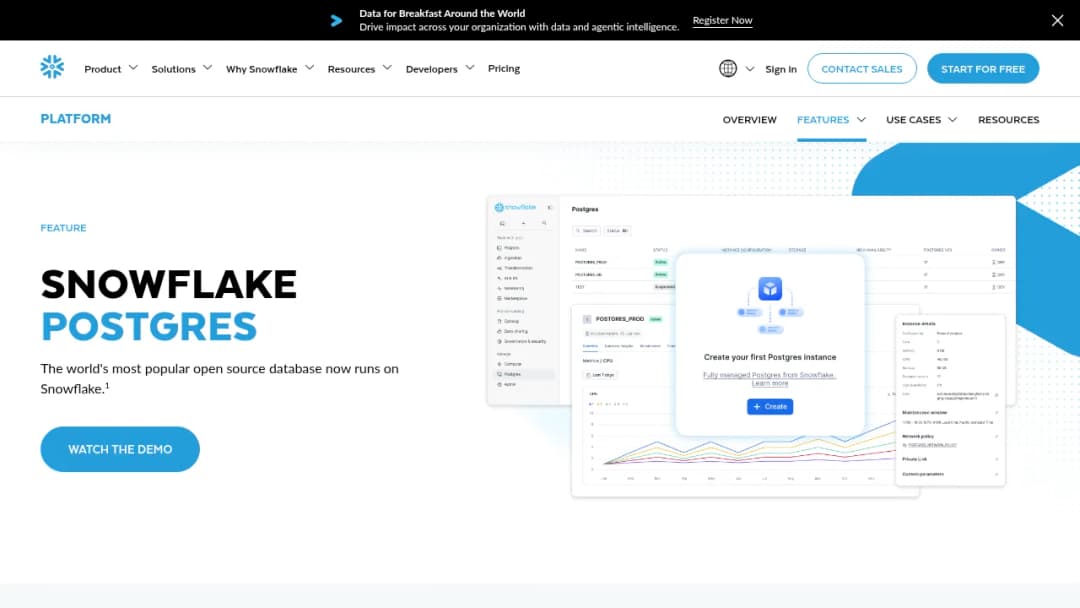The width and height of the screenshot is (1080, 608).
Task: Click the SNOWFLAKE POSTGRES heading
Action: tap(169, 305)
